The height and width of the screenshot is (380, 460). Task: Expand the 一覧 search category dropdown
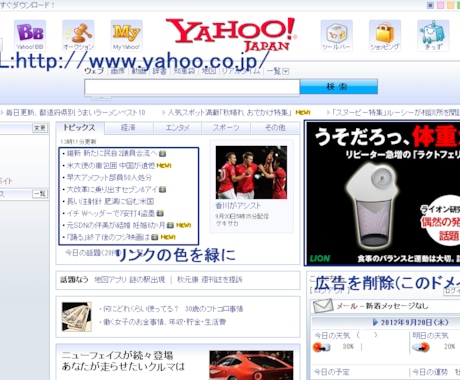(286, 71)
